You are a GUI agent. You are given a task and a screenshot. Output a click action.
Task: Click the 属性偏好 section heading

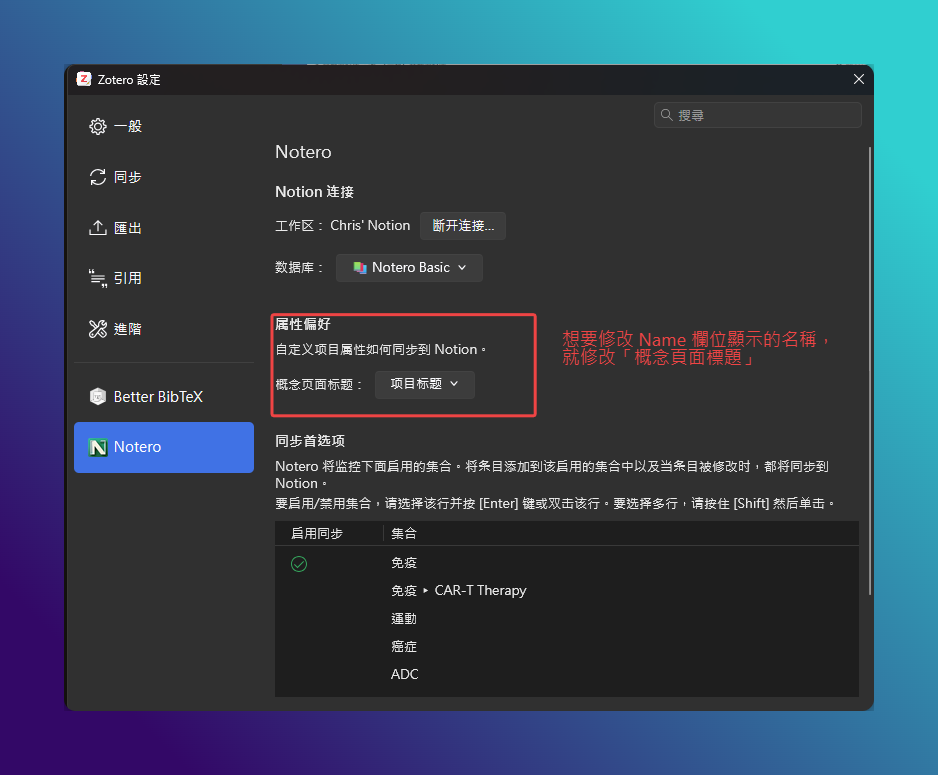point(303,324)
